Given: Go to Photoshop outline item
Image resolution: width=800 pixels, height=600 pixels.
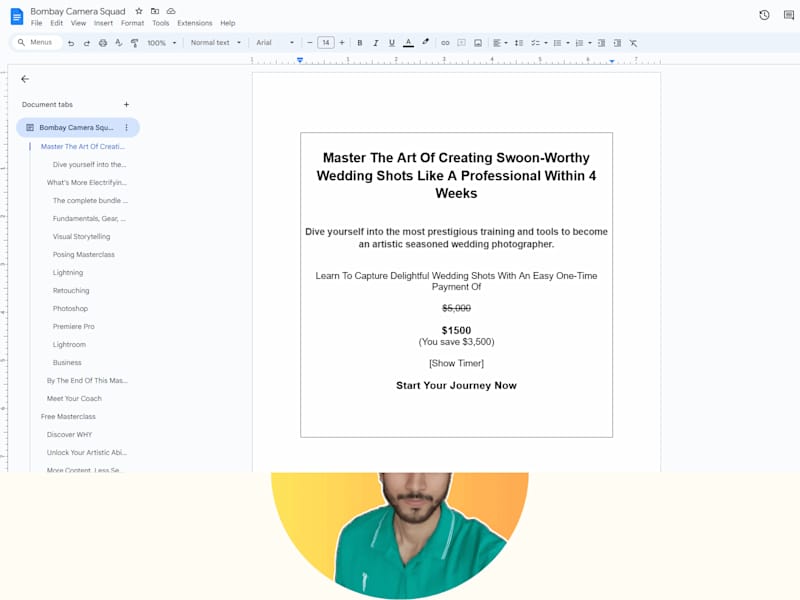Looking at the screenshot, I should 70,308.
